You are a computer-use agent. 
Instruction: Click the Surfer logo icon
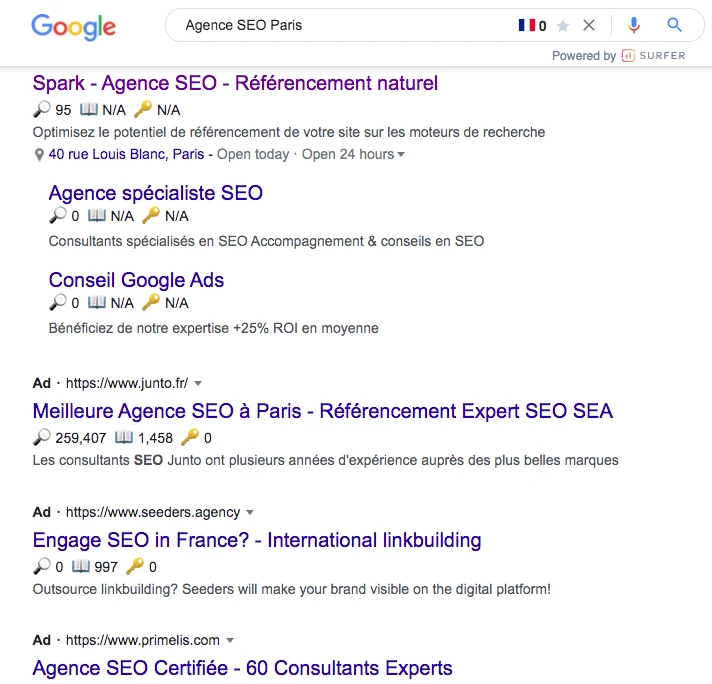[628, 55]
